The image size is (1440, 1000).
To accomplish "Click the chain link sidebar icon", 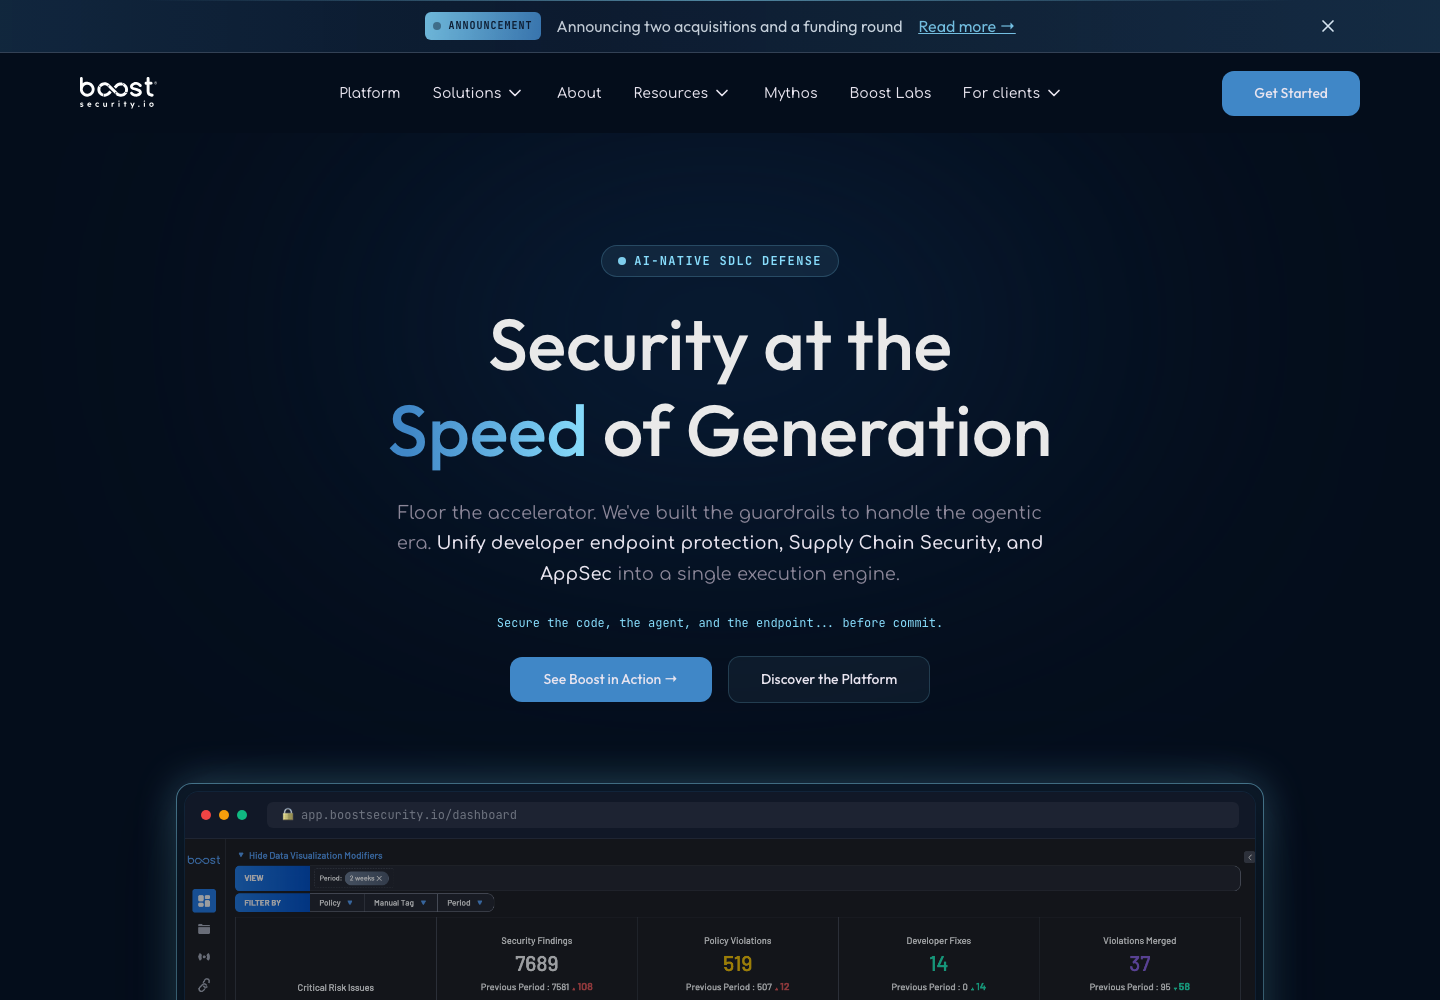I will tap(204, 985).
